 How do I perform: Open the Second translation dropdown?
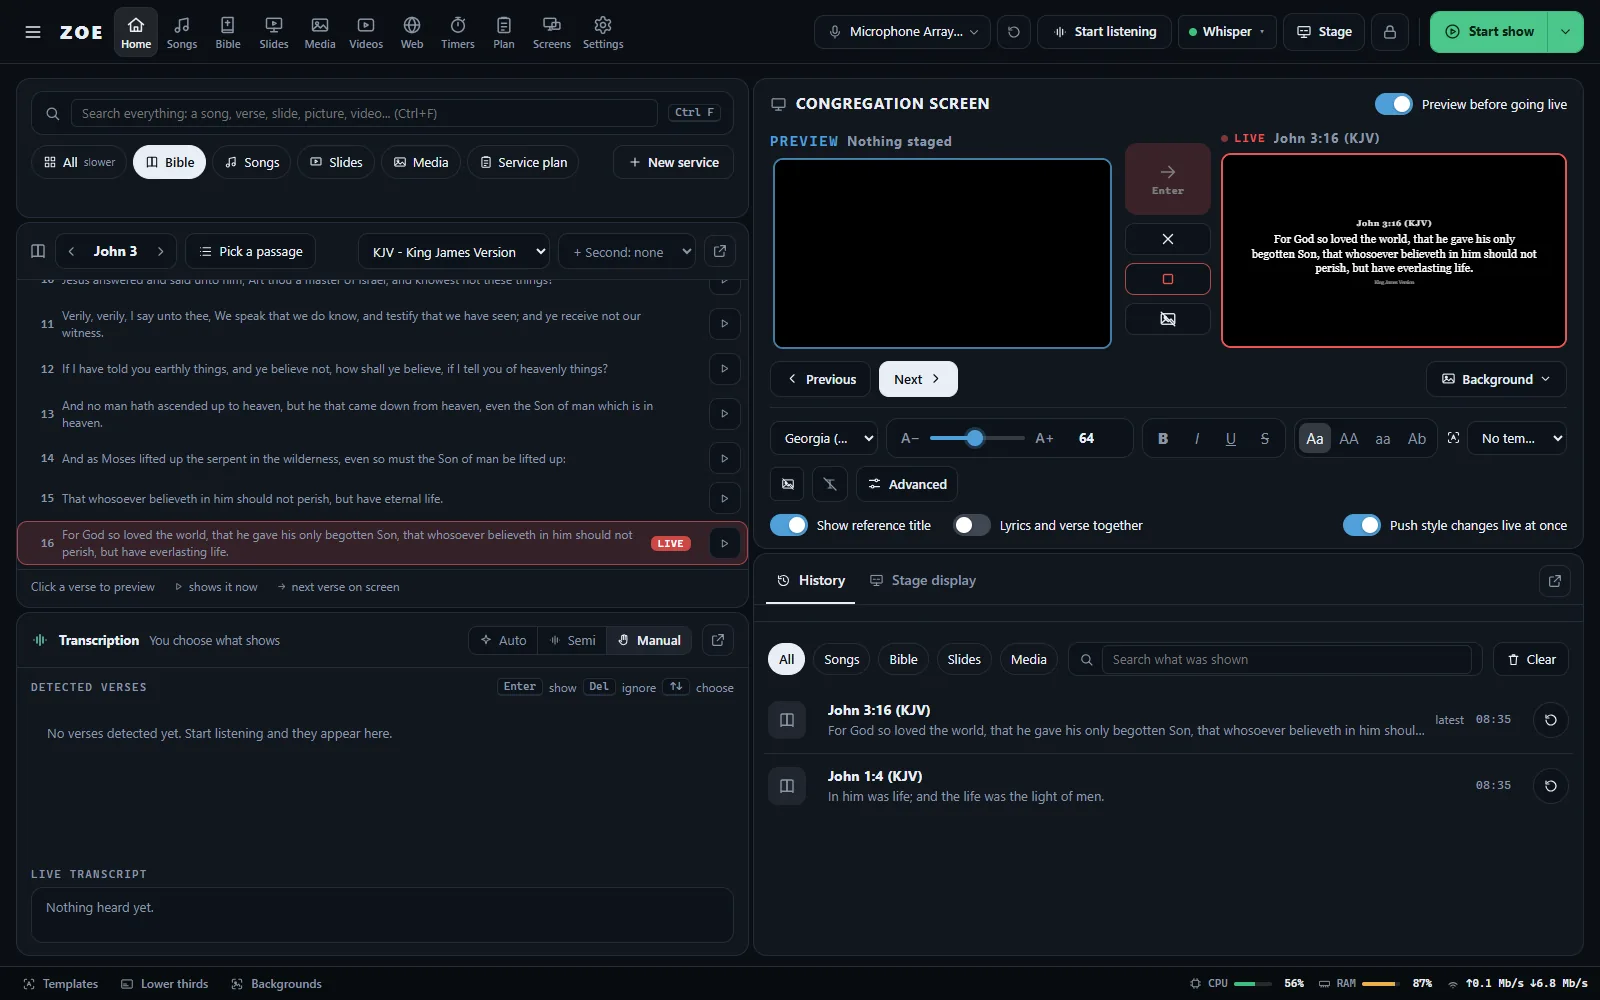[627, 251]
